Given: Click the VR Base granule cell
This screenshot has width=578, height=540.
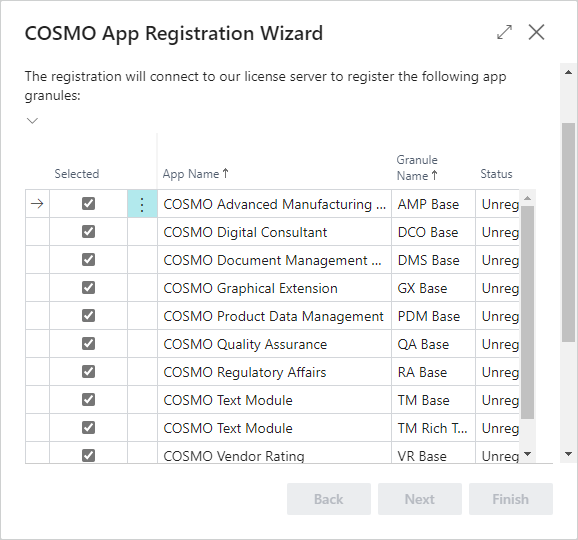Looking at the screenshot, I should click(434, 453).
